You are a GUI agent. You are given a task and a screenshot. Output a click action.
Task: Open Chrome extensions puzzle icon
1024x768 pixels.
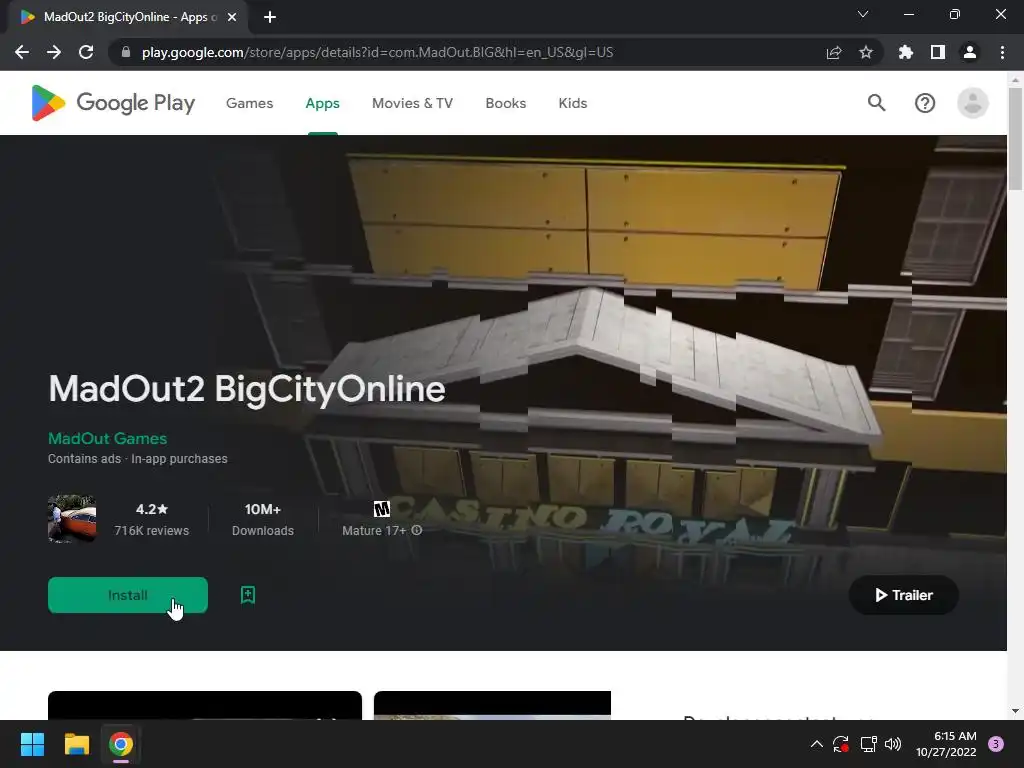(x=905, y=52)
